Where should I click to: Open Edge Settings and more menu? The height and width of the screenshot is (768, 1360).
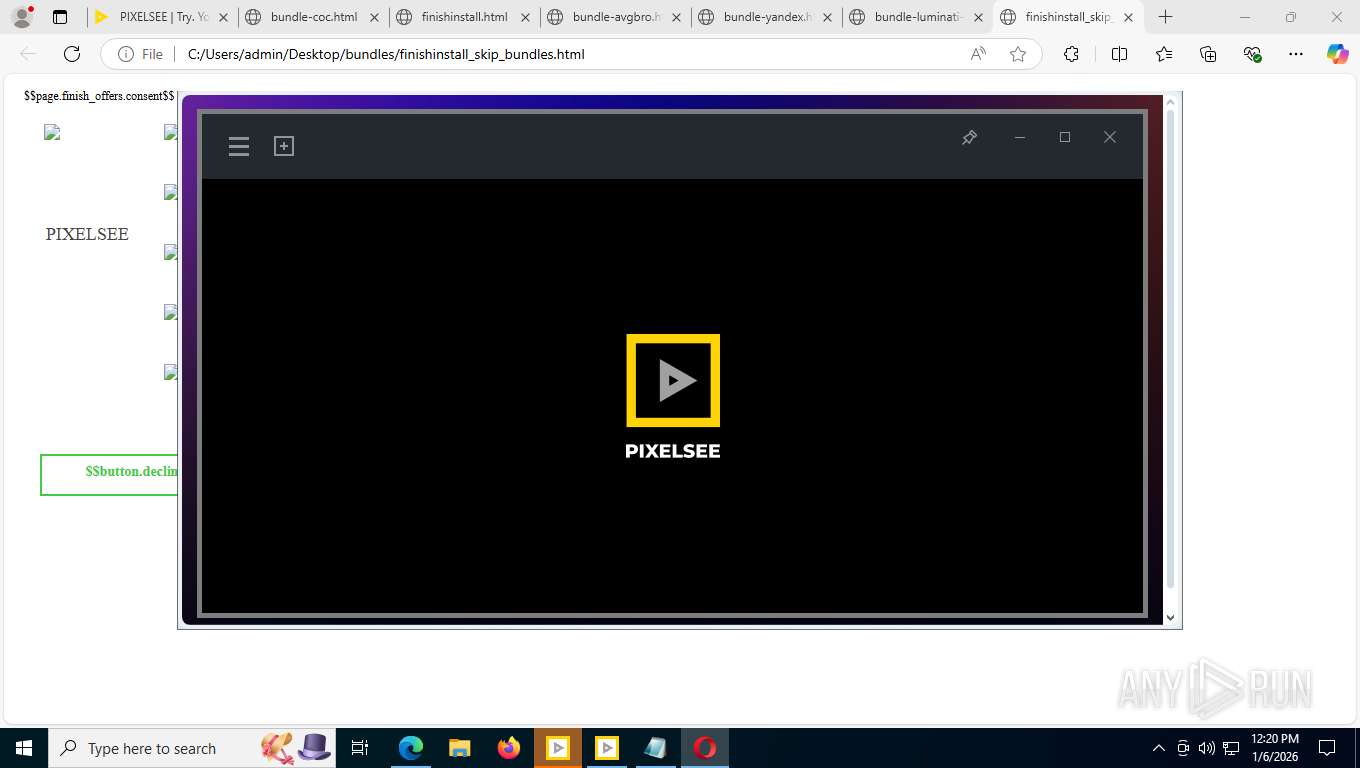[1296, 54]
